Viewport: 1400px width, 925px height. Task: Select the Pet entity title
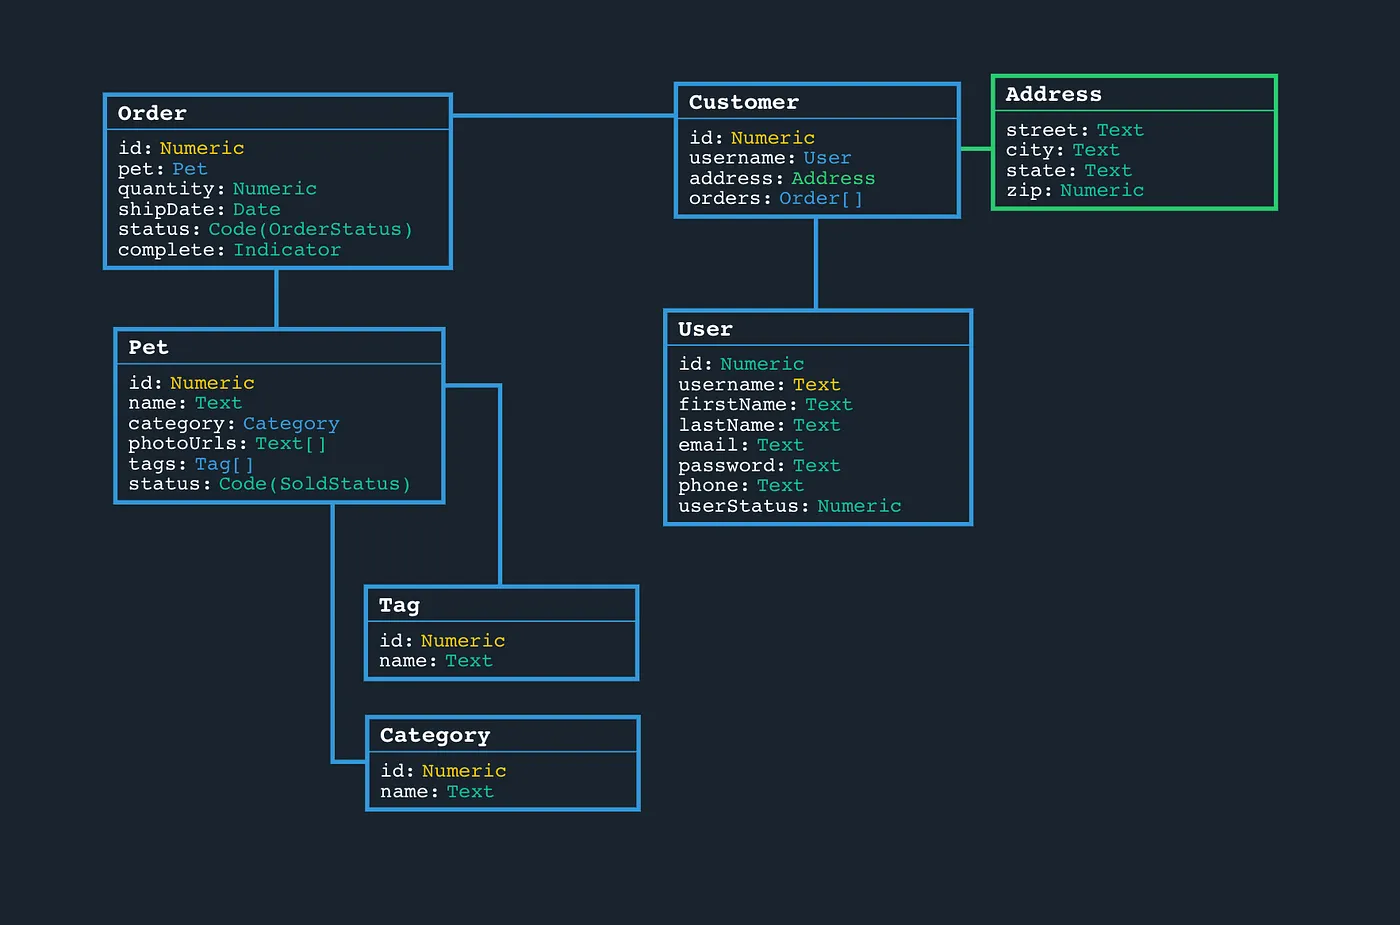(148, 347)
